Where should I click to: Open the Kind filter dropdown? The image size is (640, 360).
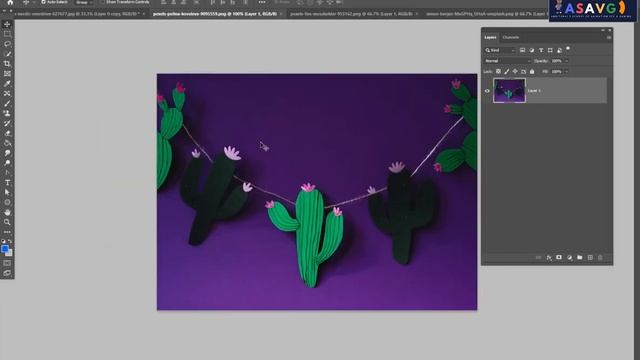click(x=500, y=50)
